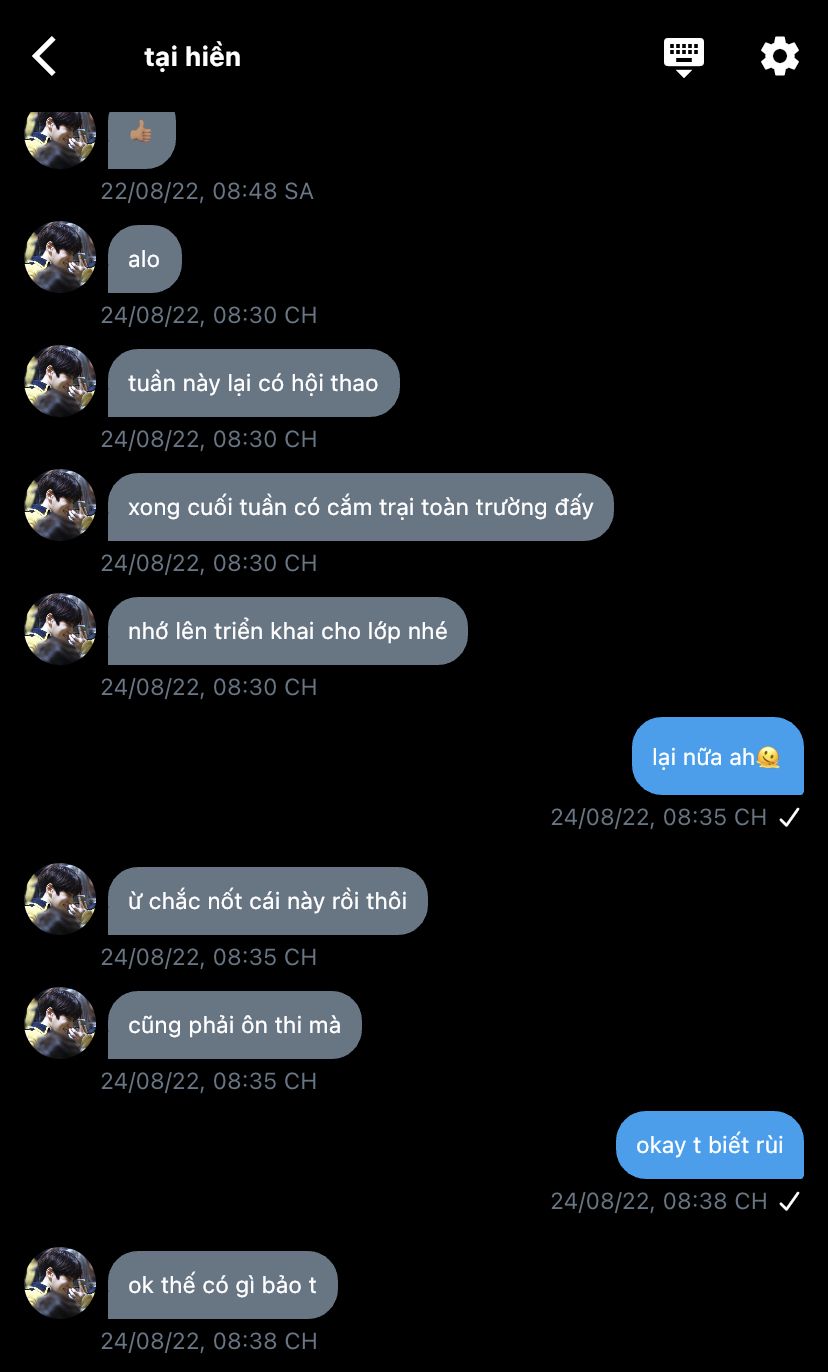Tap the avatar beside "ok thế có gì bảo t"

[60, 1283]
